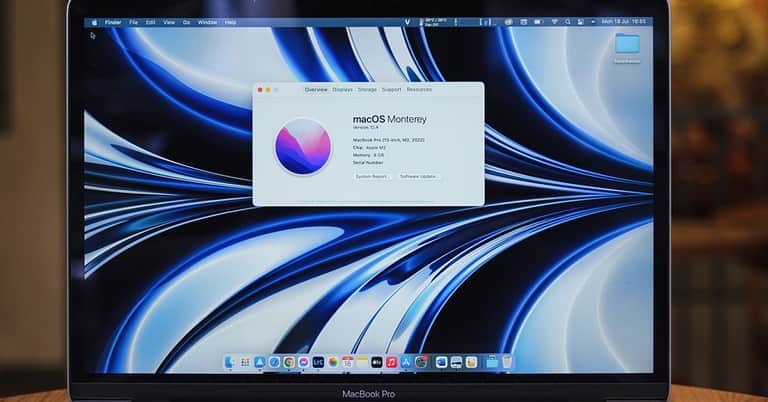768x402 pixels.
Task: Open the Apple menu
Action: [96, 21]
